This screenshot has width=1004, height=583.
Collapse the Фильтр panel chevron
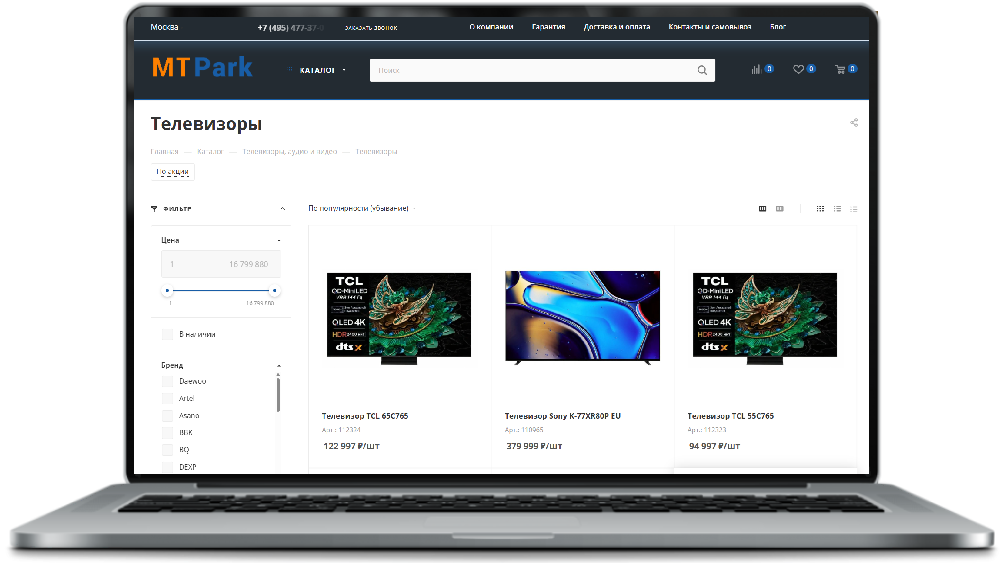click(x=282, y=209)
